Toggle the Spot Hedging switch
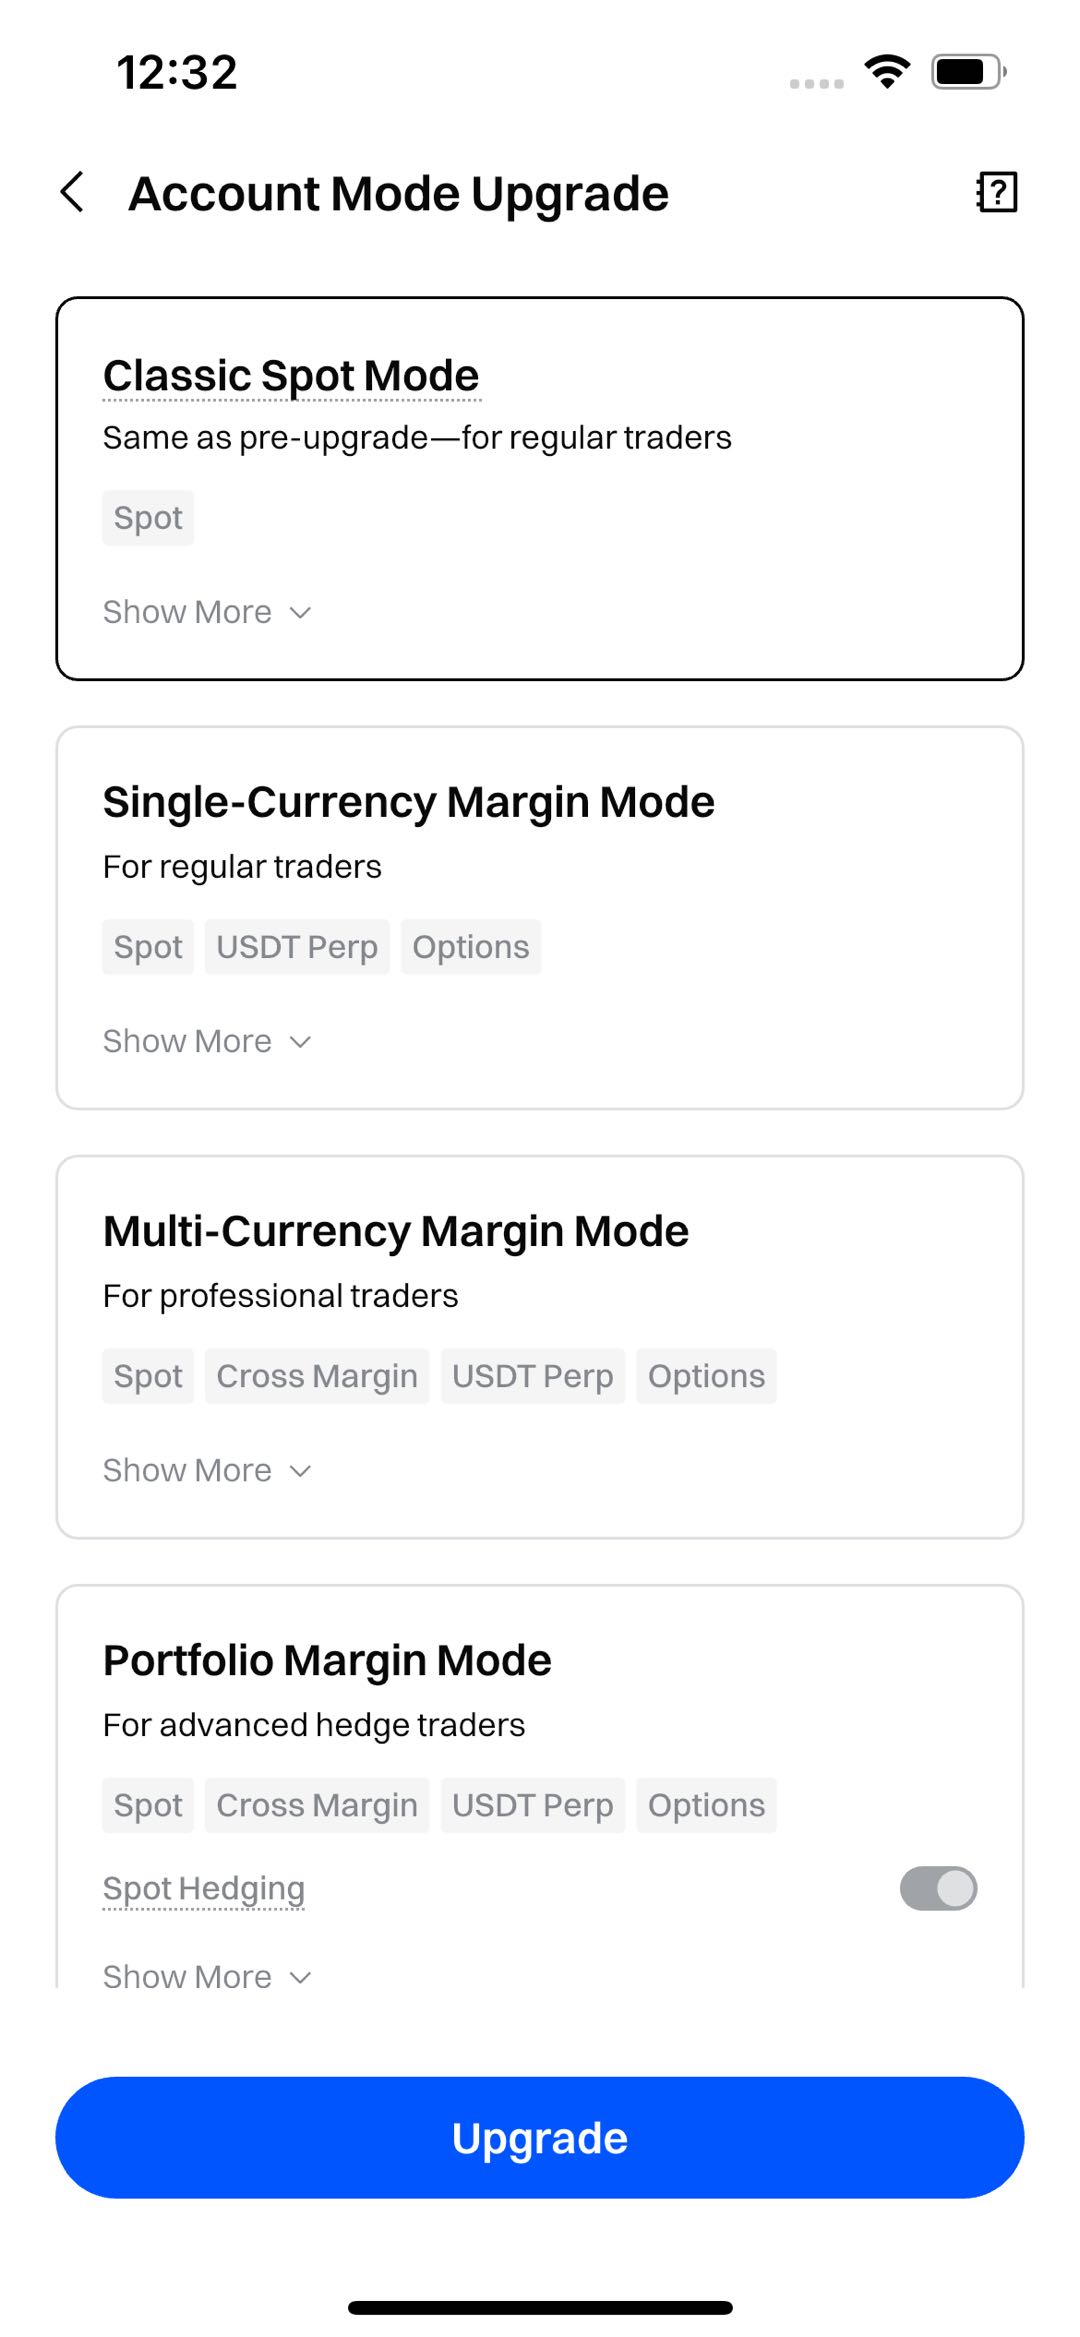 click(x=938, y=1888)
